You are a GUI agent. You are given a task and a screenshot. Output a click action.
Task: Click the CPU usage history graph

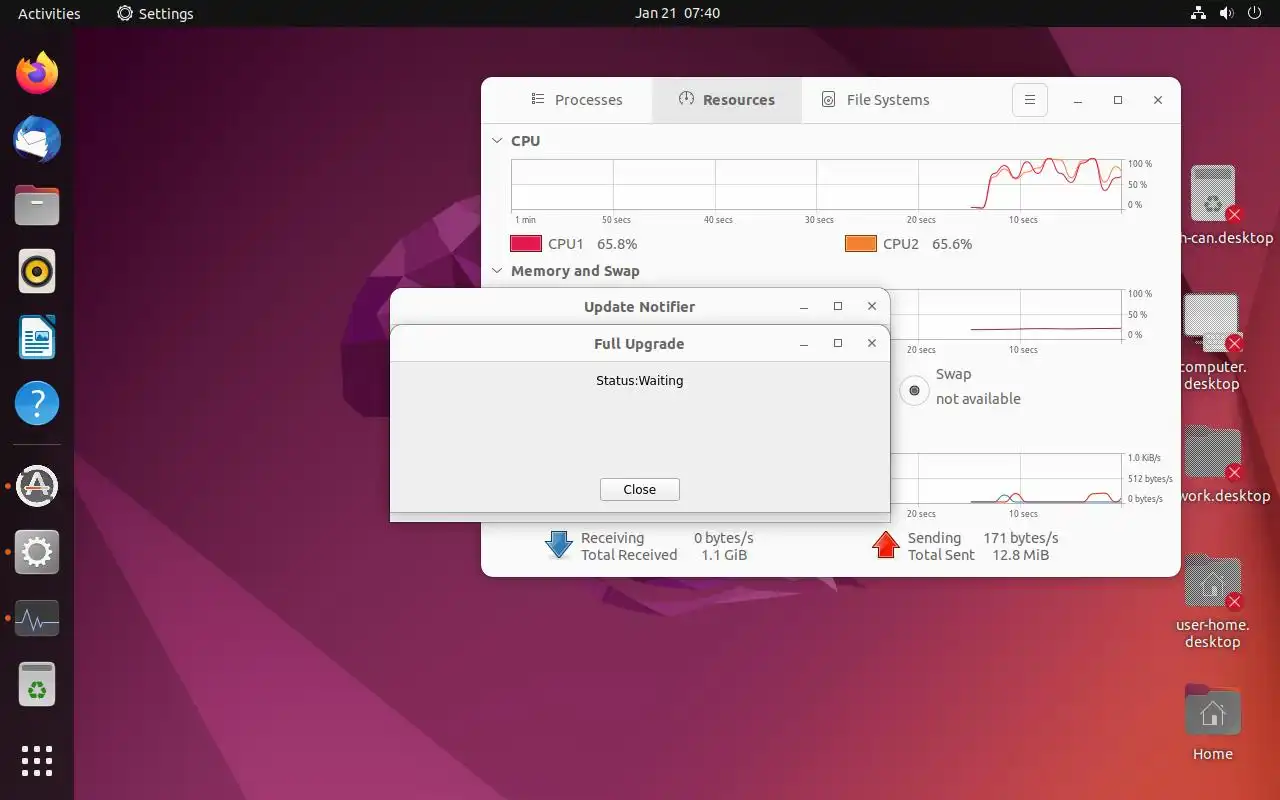(x=816, y=184)
